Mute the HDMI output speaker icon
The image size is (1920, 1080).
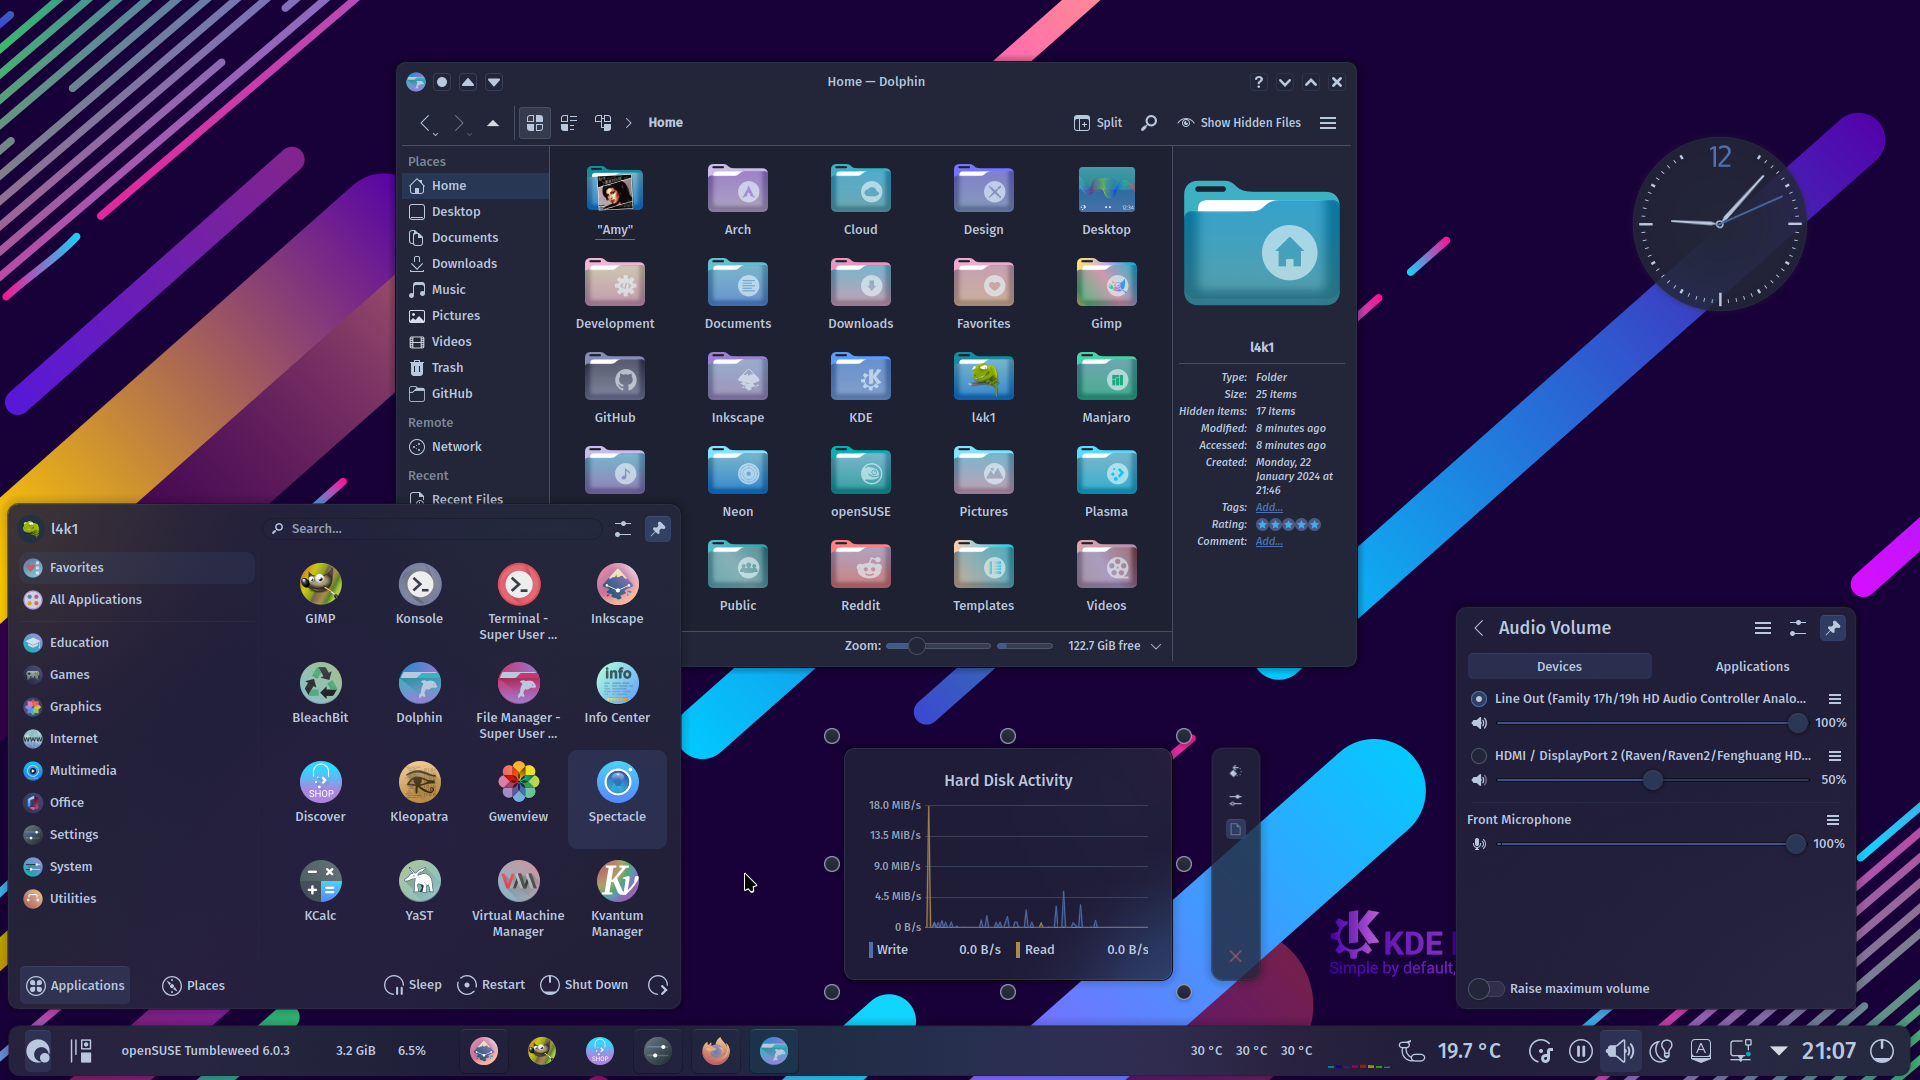pos(1479,780)
